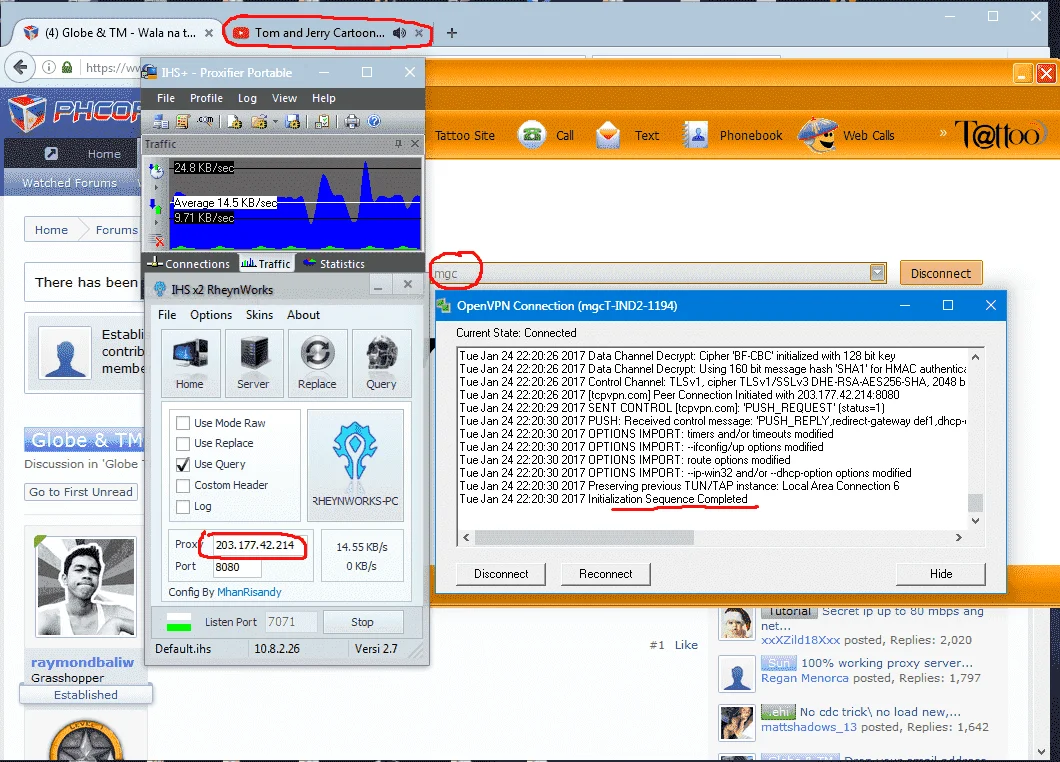Viewport: 1060px width, 762px height.
Task: Expand the Tattoo toolbar overflow chevron
Action: click(x=943, y=133)
